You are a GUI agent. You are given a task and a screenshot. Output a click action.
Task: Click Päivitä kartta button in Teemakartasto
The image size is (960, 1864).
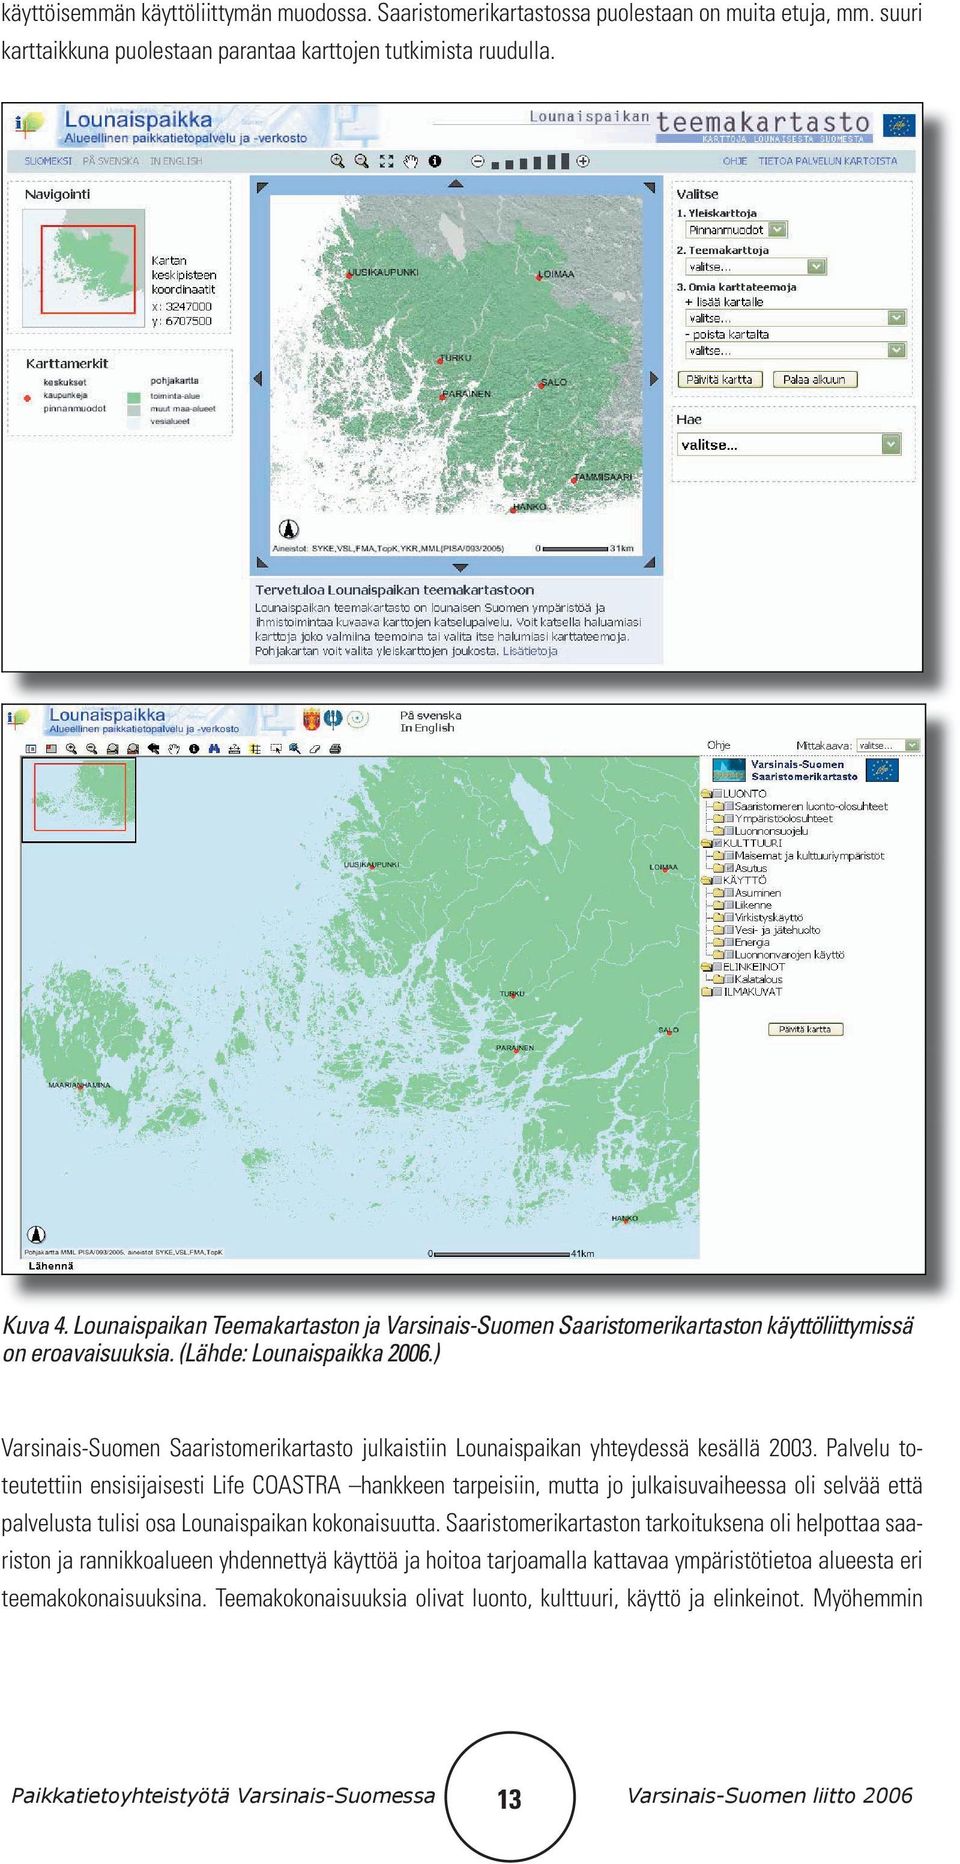click(720, 380)
